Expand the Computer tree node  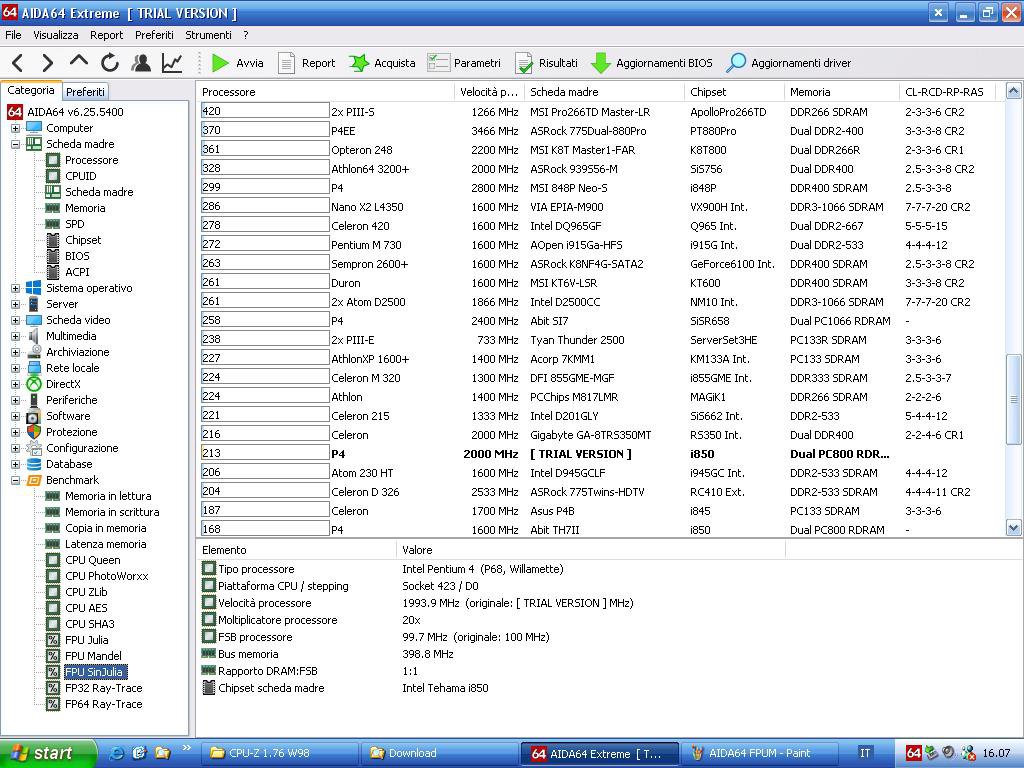pos(15,128)
